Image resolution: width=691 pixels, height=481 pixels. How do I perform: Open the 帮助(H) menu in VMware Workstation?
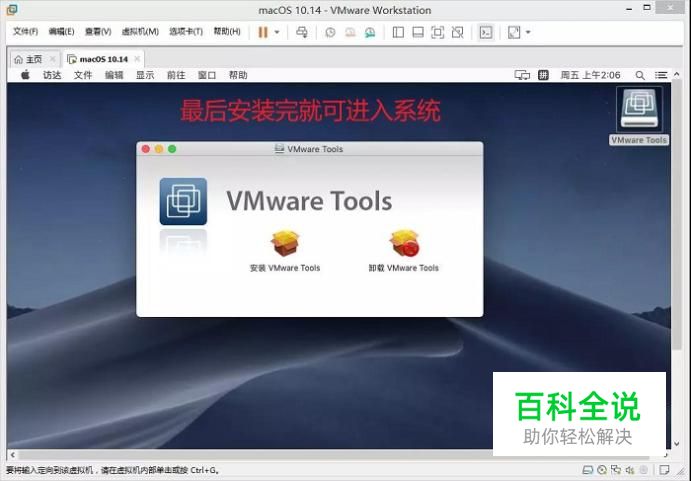point(227,31)
